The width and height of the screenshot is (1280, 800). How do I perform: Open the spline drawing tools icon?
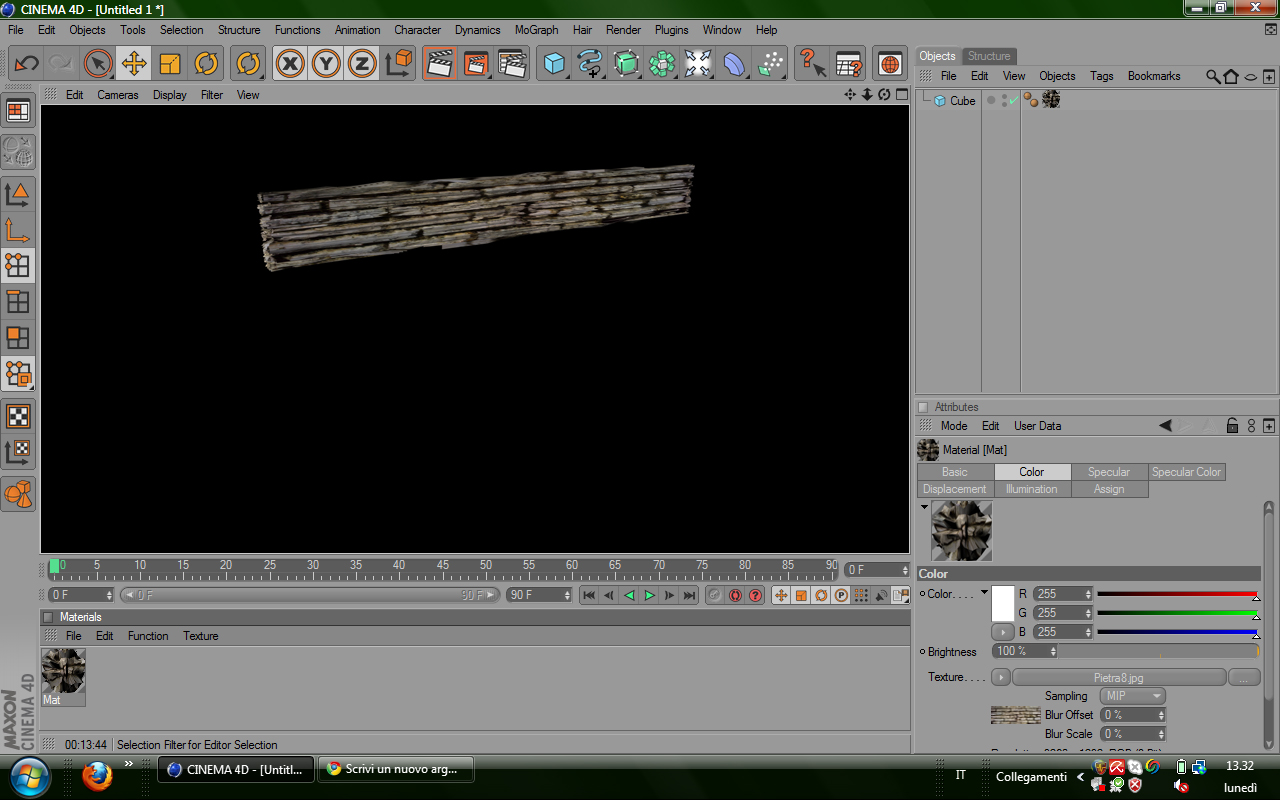click(590, 64)
